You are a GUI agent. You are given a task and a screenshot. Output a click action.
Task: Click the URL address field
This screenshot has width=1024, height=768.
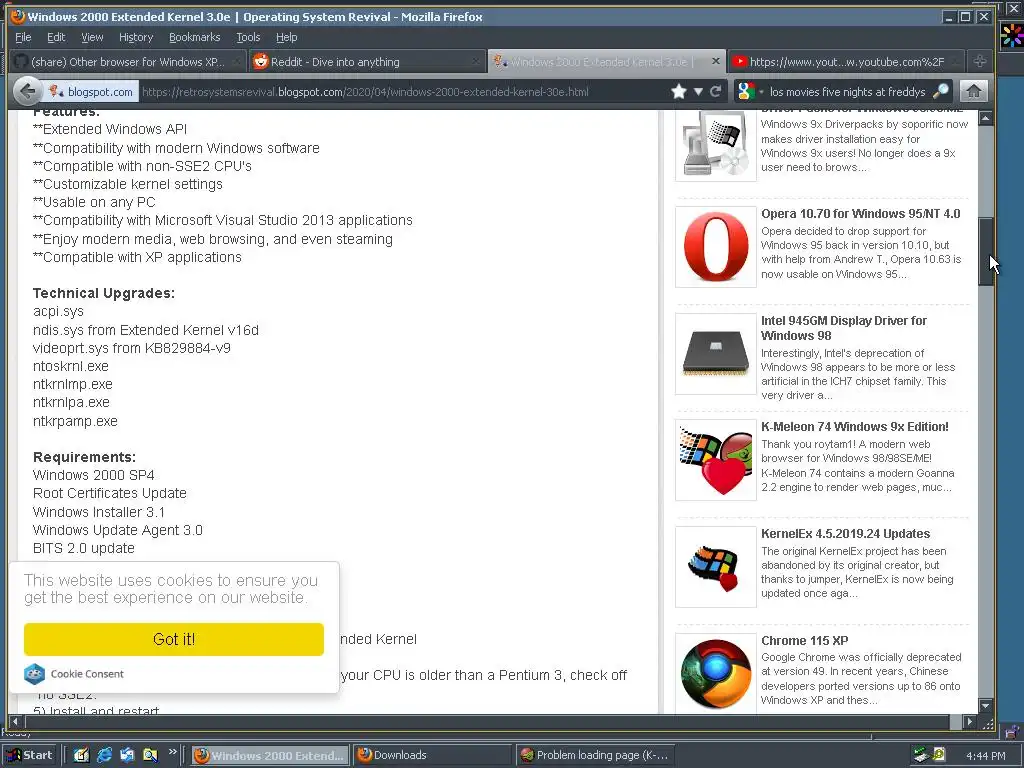404,92
